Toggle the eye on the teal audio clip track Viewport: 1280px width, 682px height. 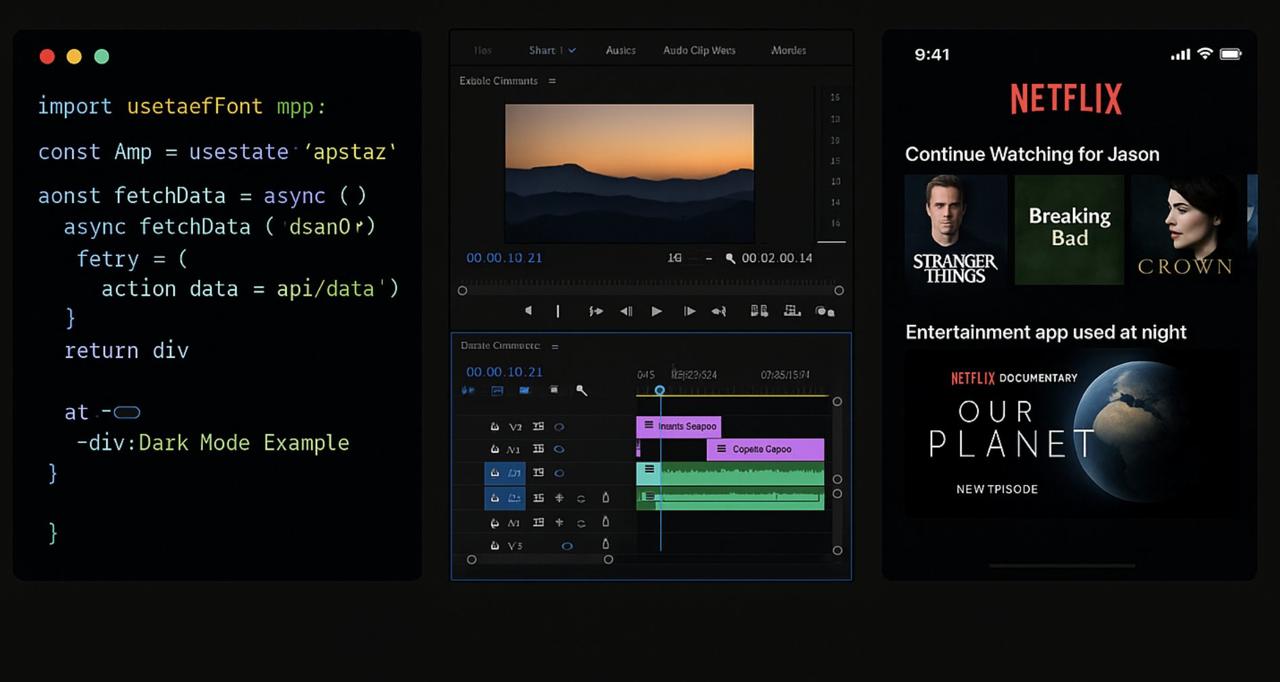tap(559, 473)
